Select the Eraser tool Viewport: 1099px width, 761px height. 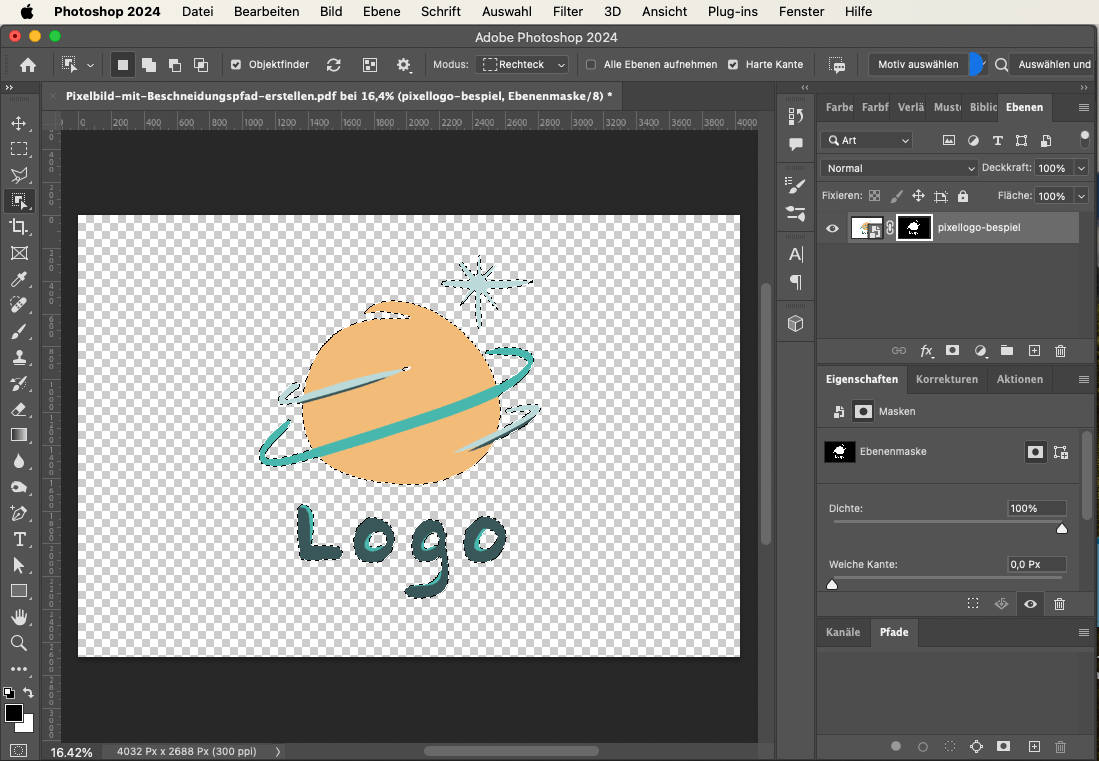click(19, 409)
